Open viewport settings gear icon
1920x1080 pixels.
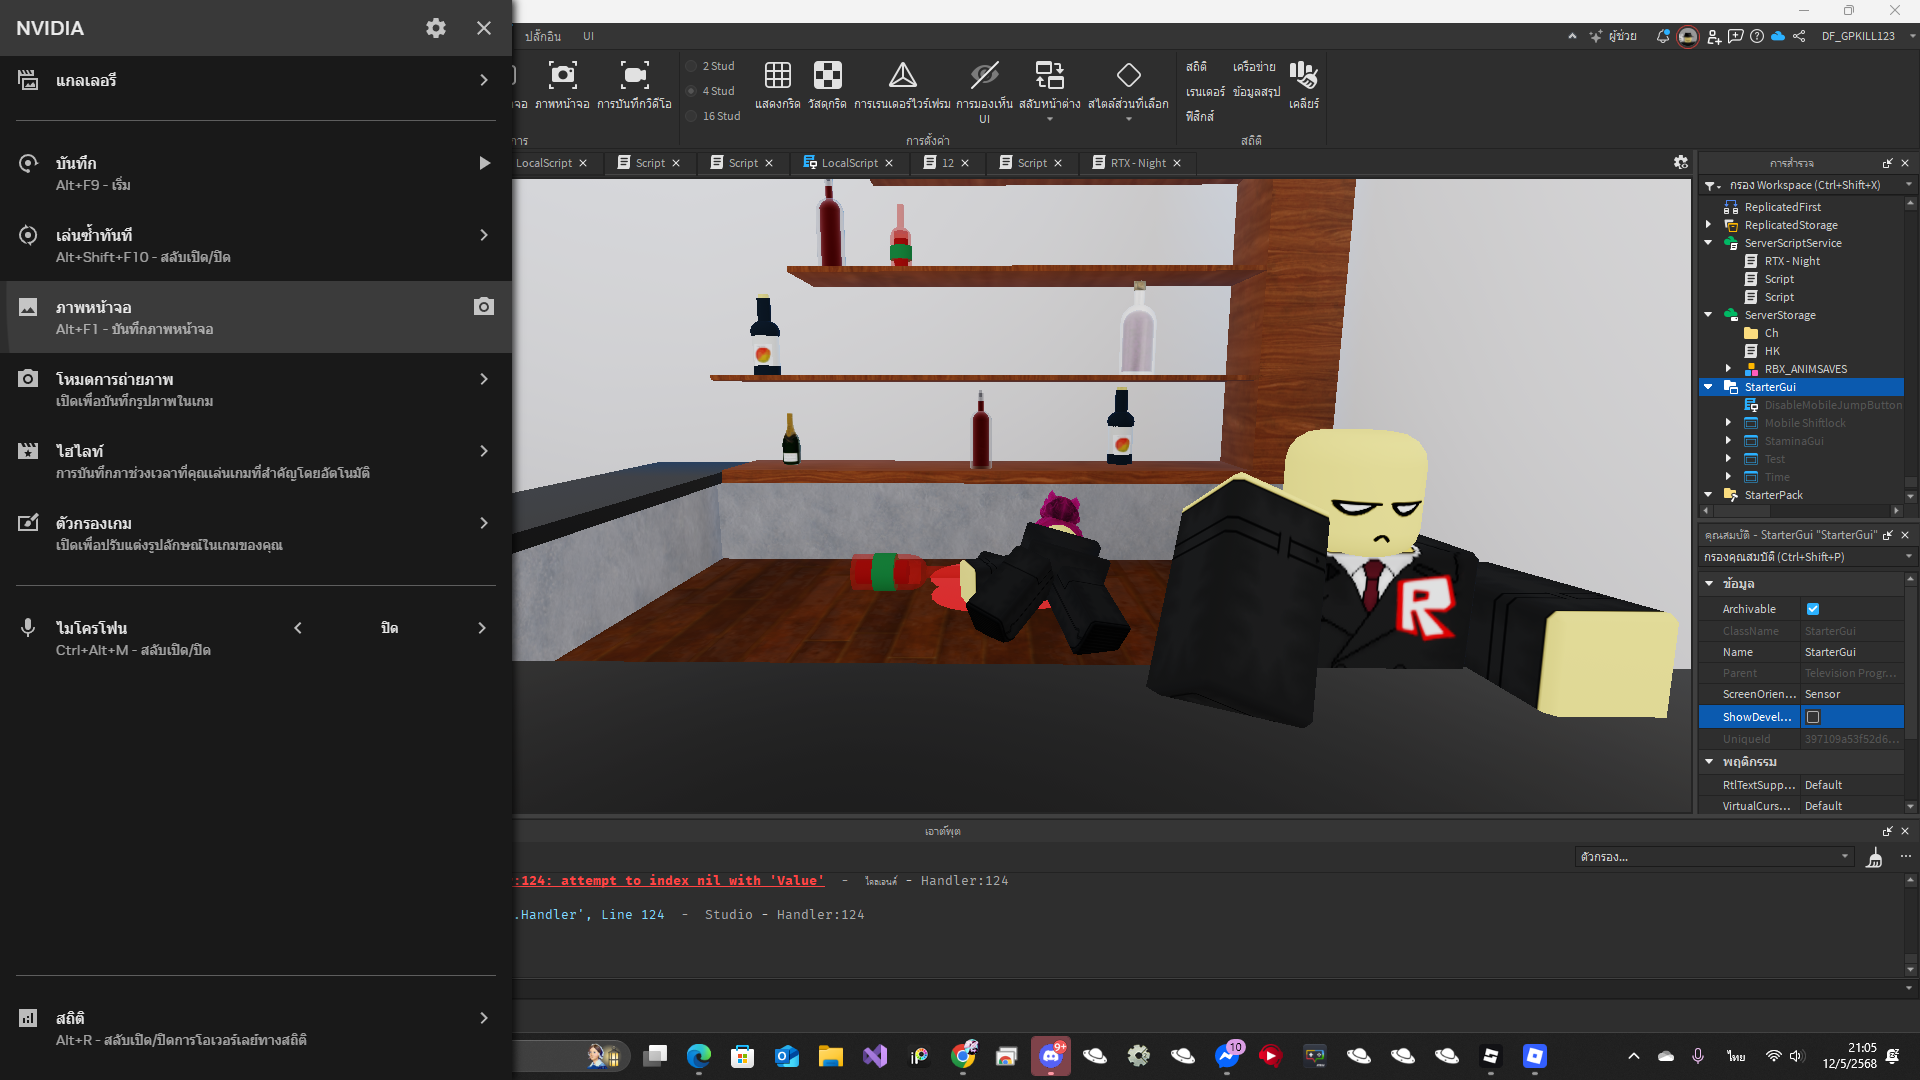(x=1681, y=162)
